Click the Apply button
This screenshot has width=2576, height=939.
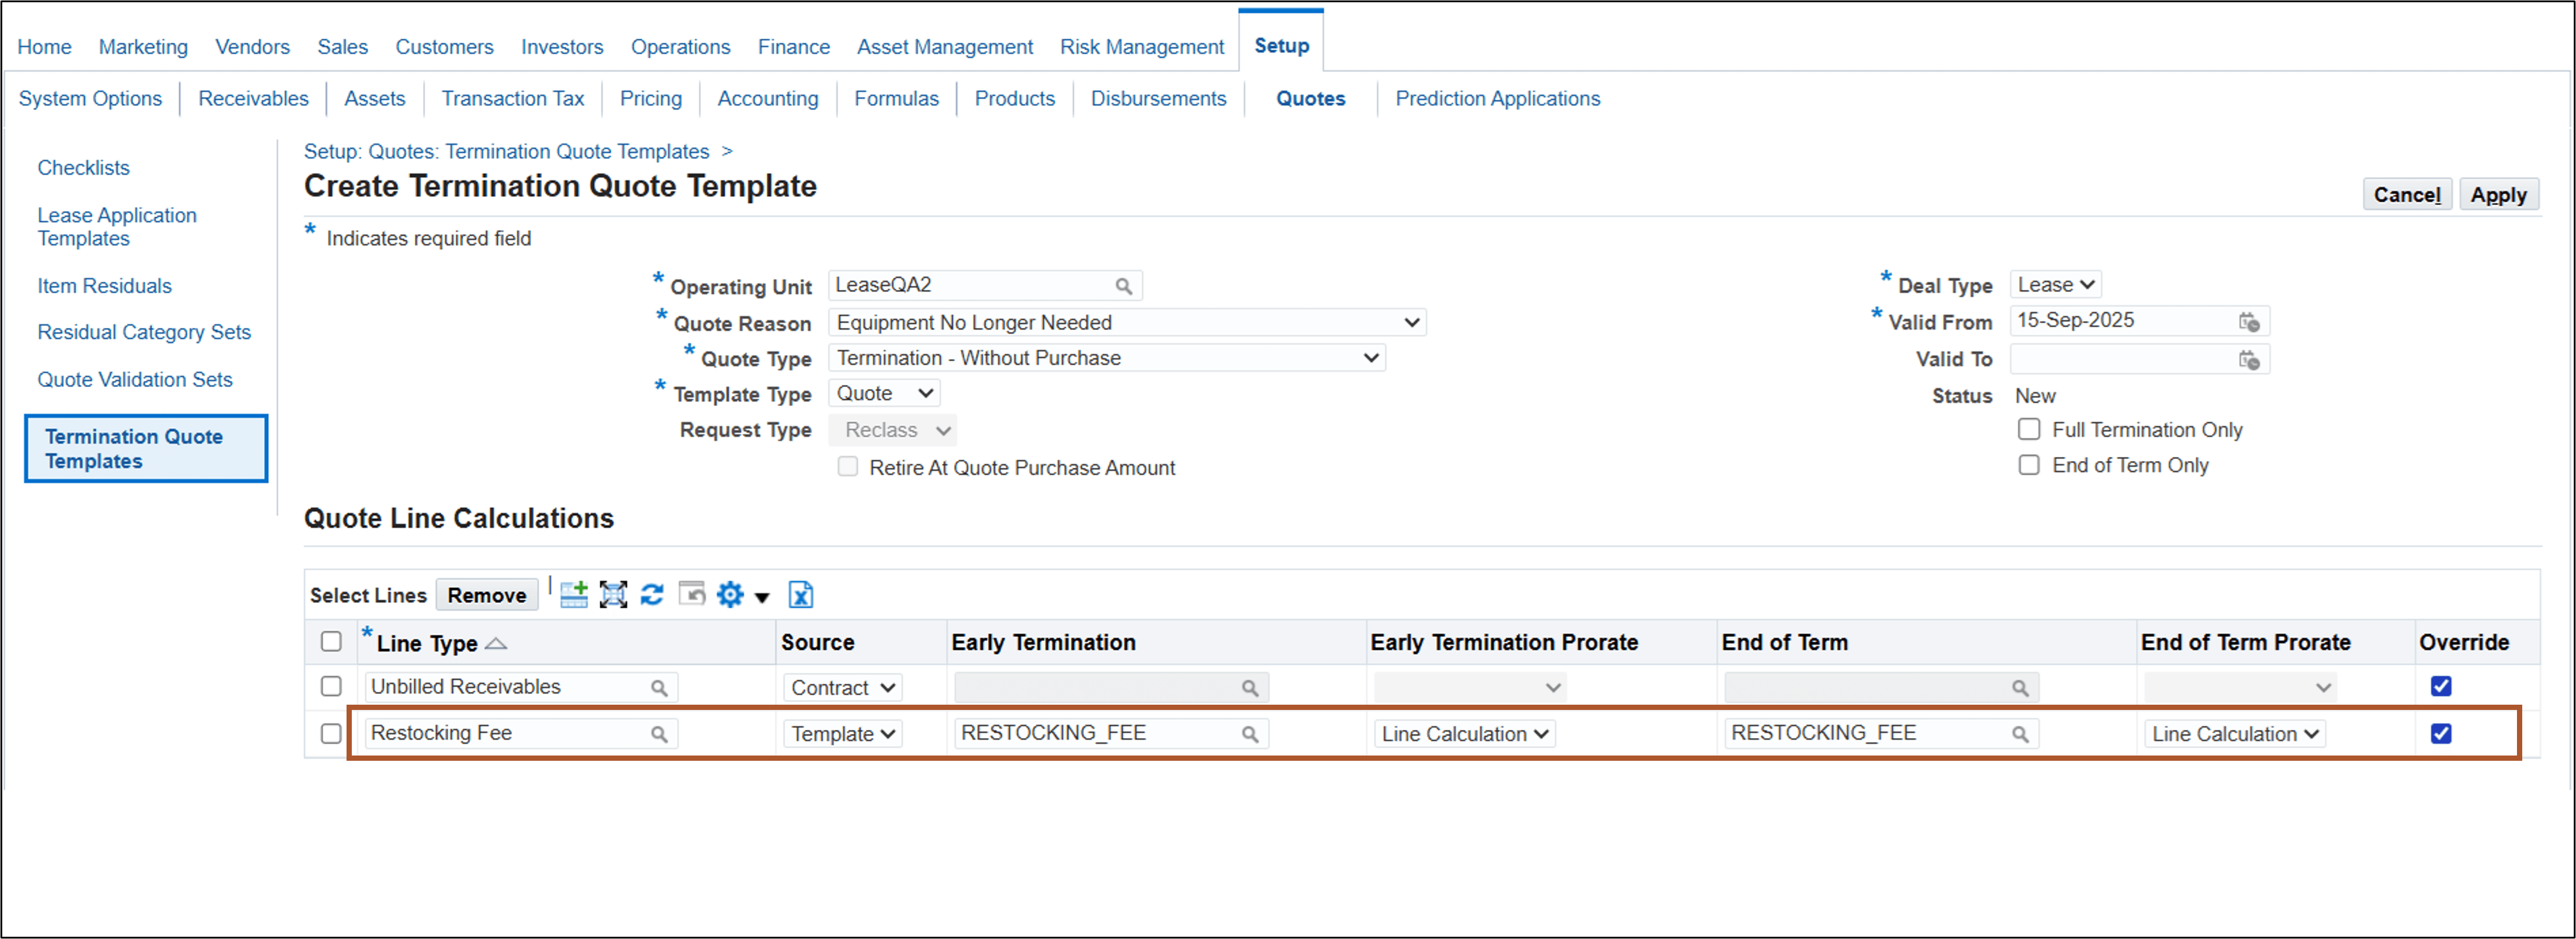click(2497, 195)
